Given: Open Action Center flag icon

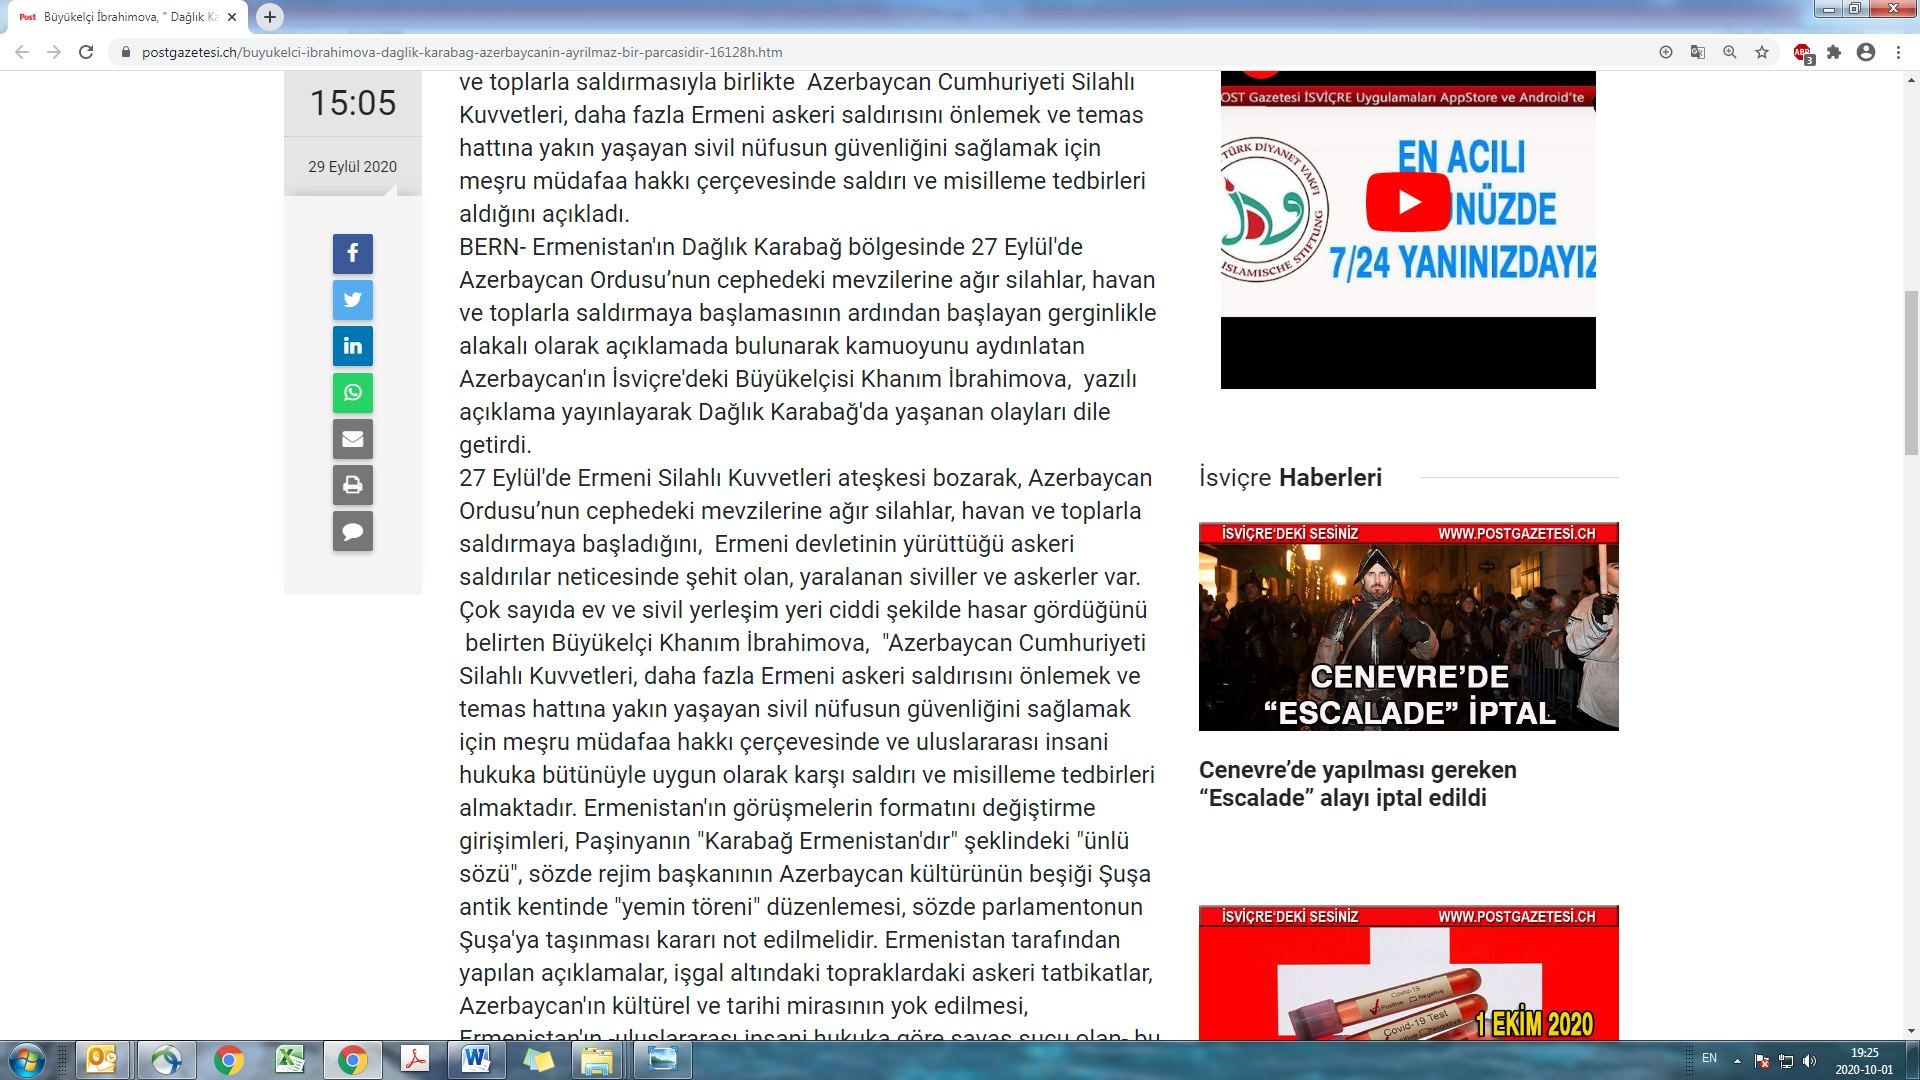Looking at the screenshot, I should click(x=1762, y=1061).
